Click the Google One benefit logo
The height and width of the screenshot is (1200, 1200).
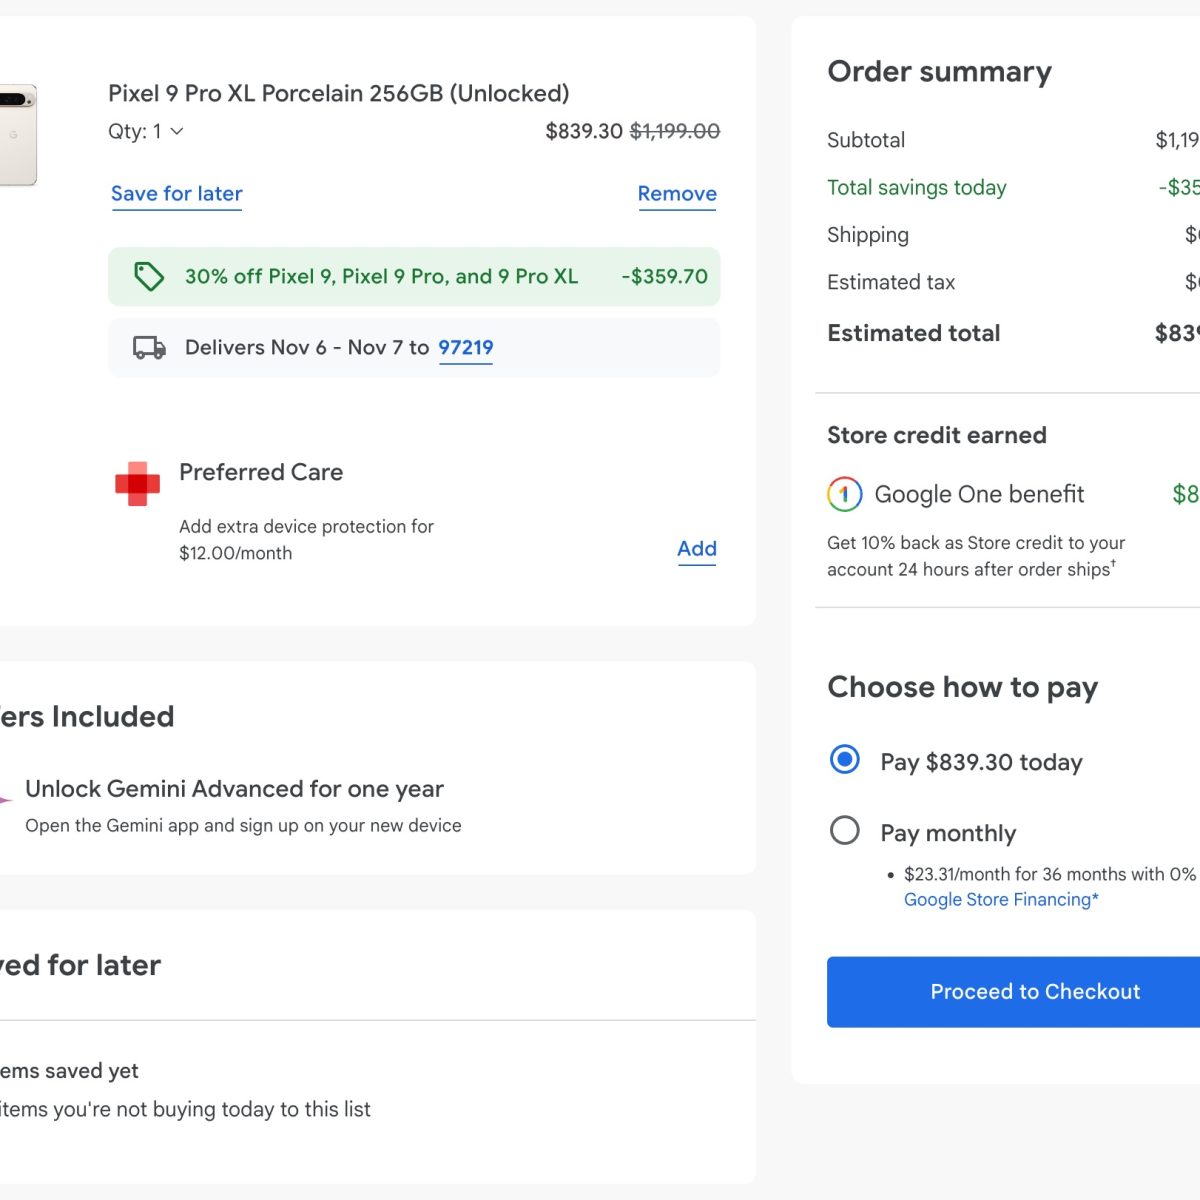844,494
